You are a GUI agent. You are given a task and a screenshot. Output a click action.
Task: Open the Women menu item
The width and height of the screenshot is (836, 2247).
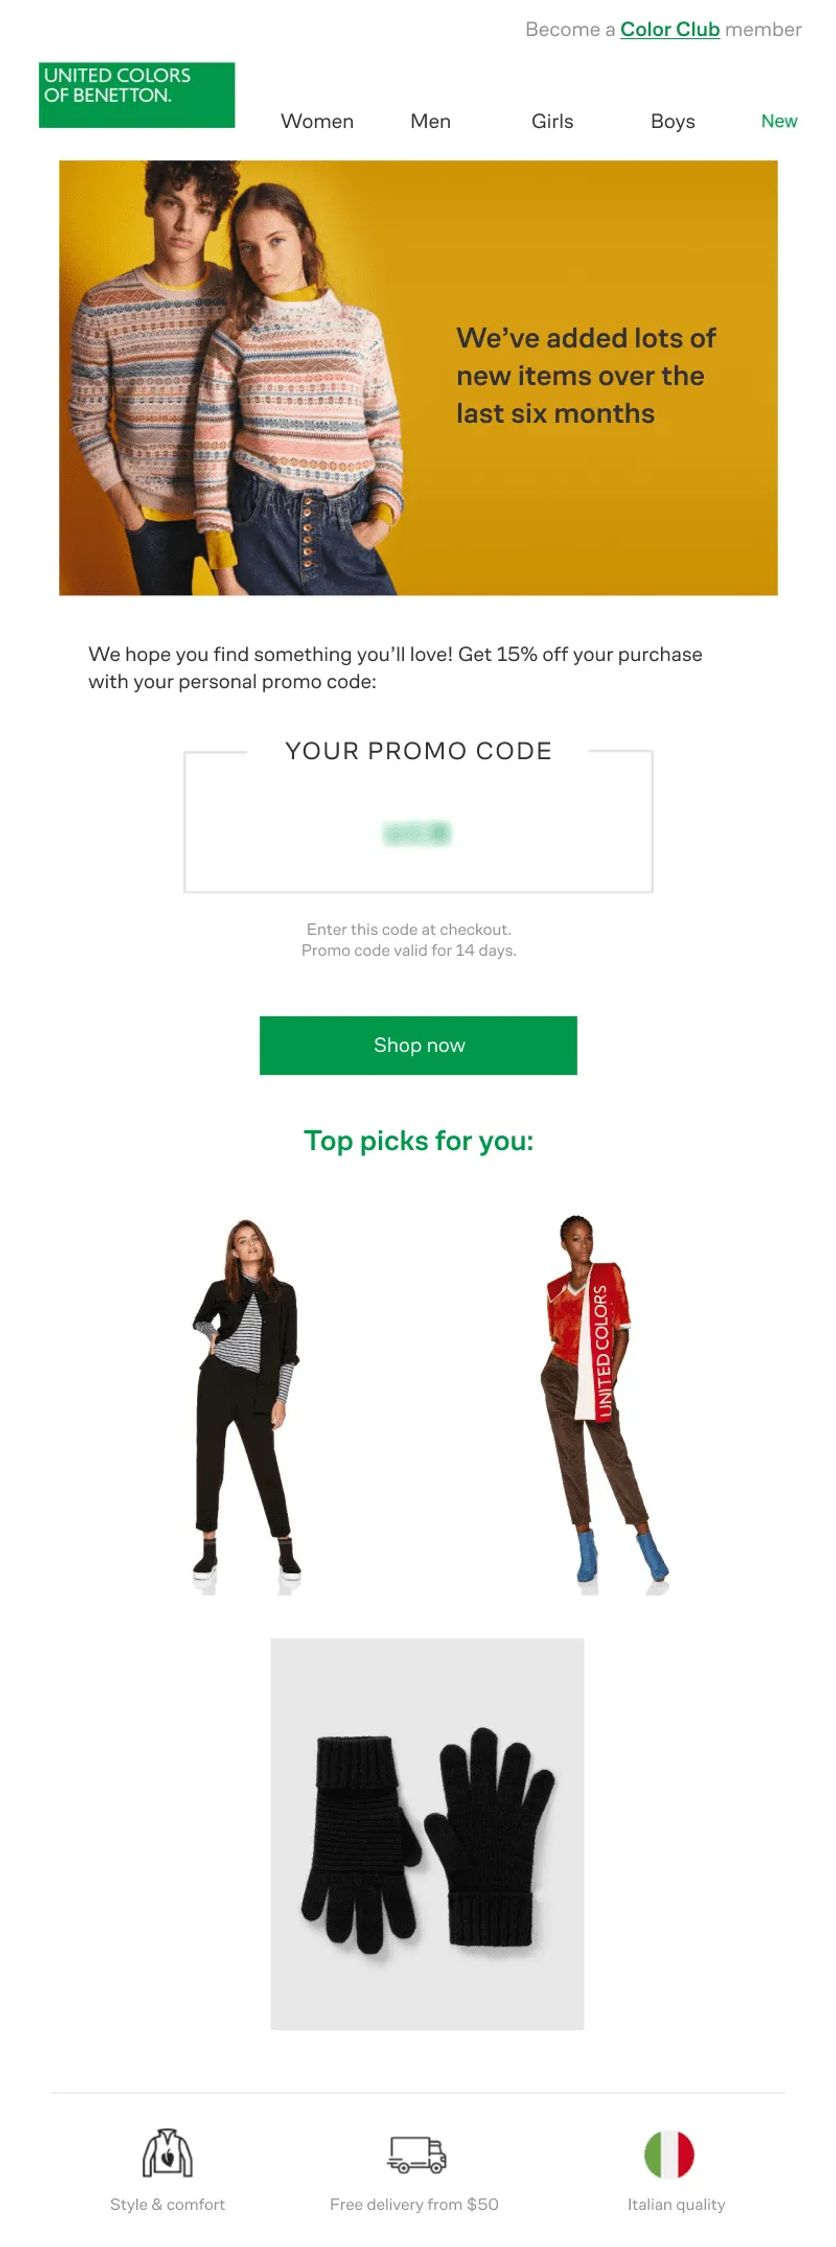pos(317,121)
